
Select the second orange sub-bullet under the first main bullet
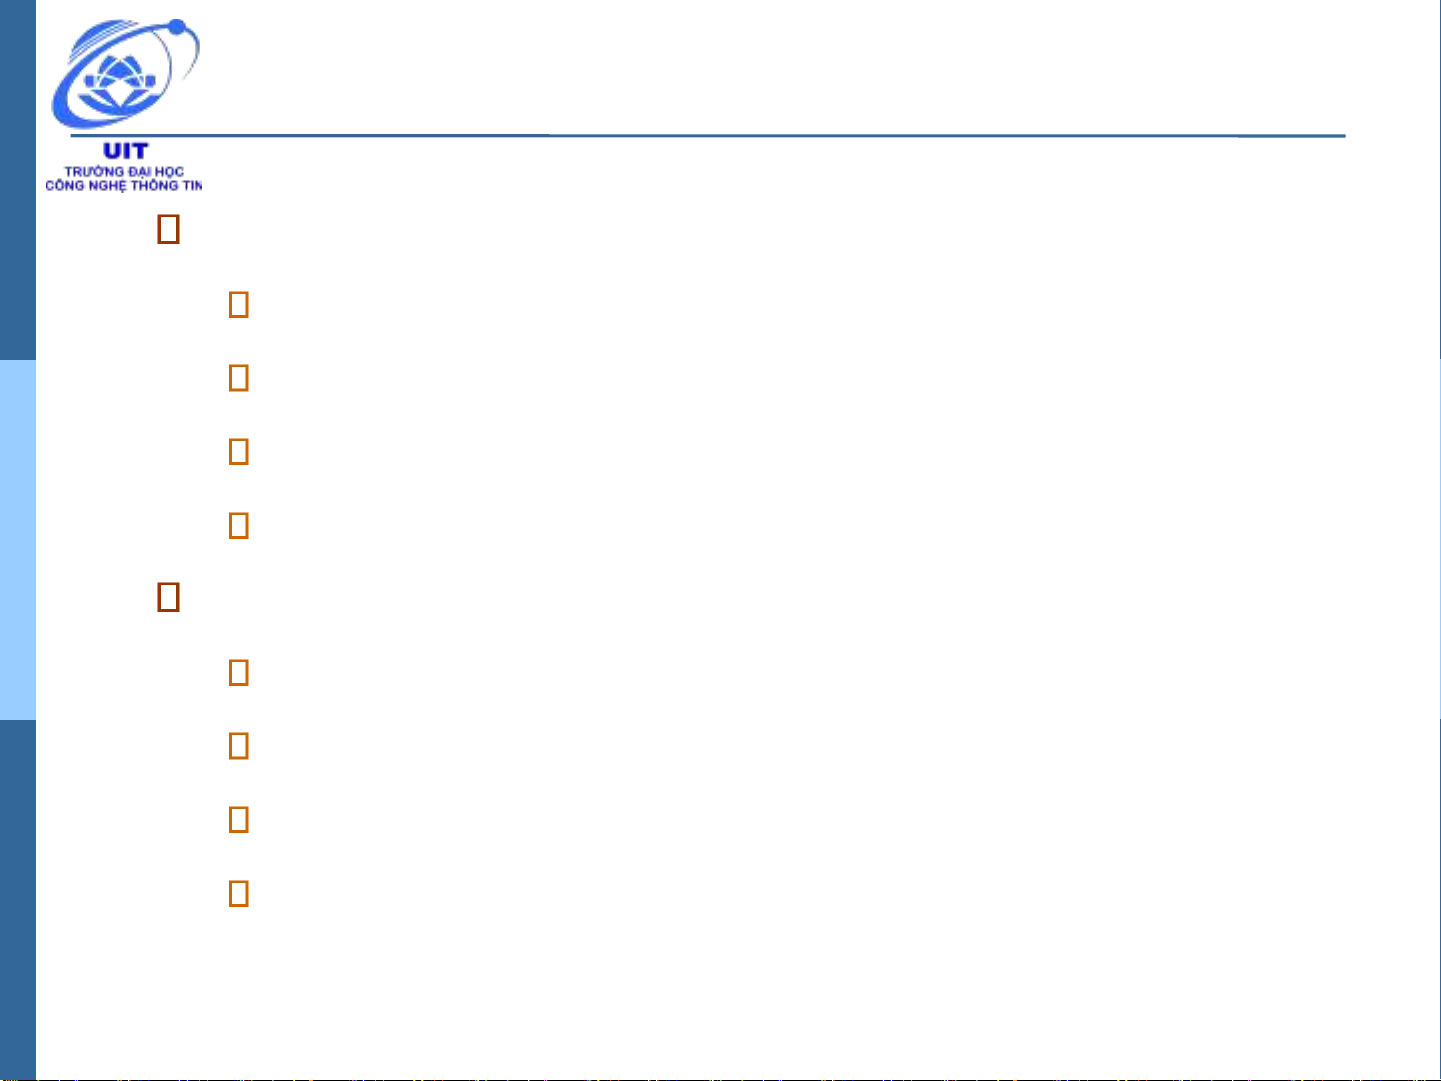click(238, 378)
